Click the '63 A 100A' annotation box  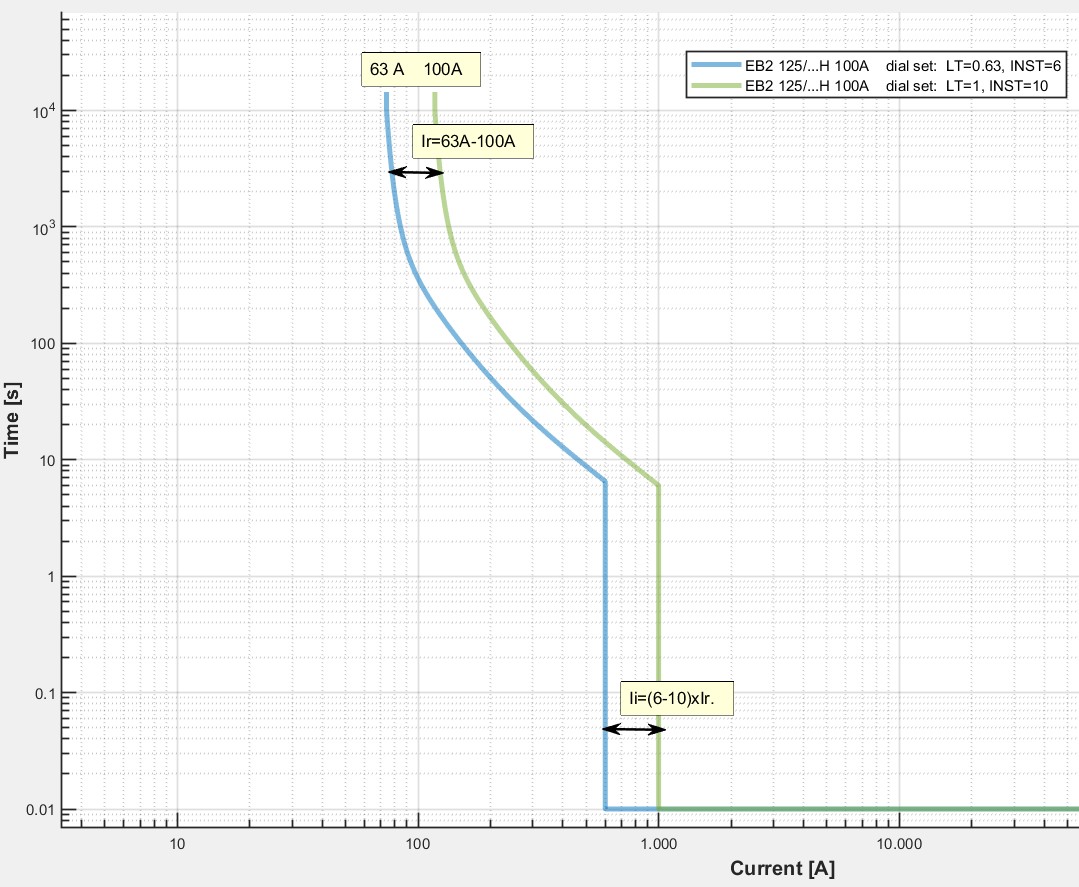point(421,70)
